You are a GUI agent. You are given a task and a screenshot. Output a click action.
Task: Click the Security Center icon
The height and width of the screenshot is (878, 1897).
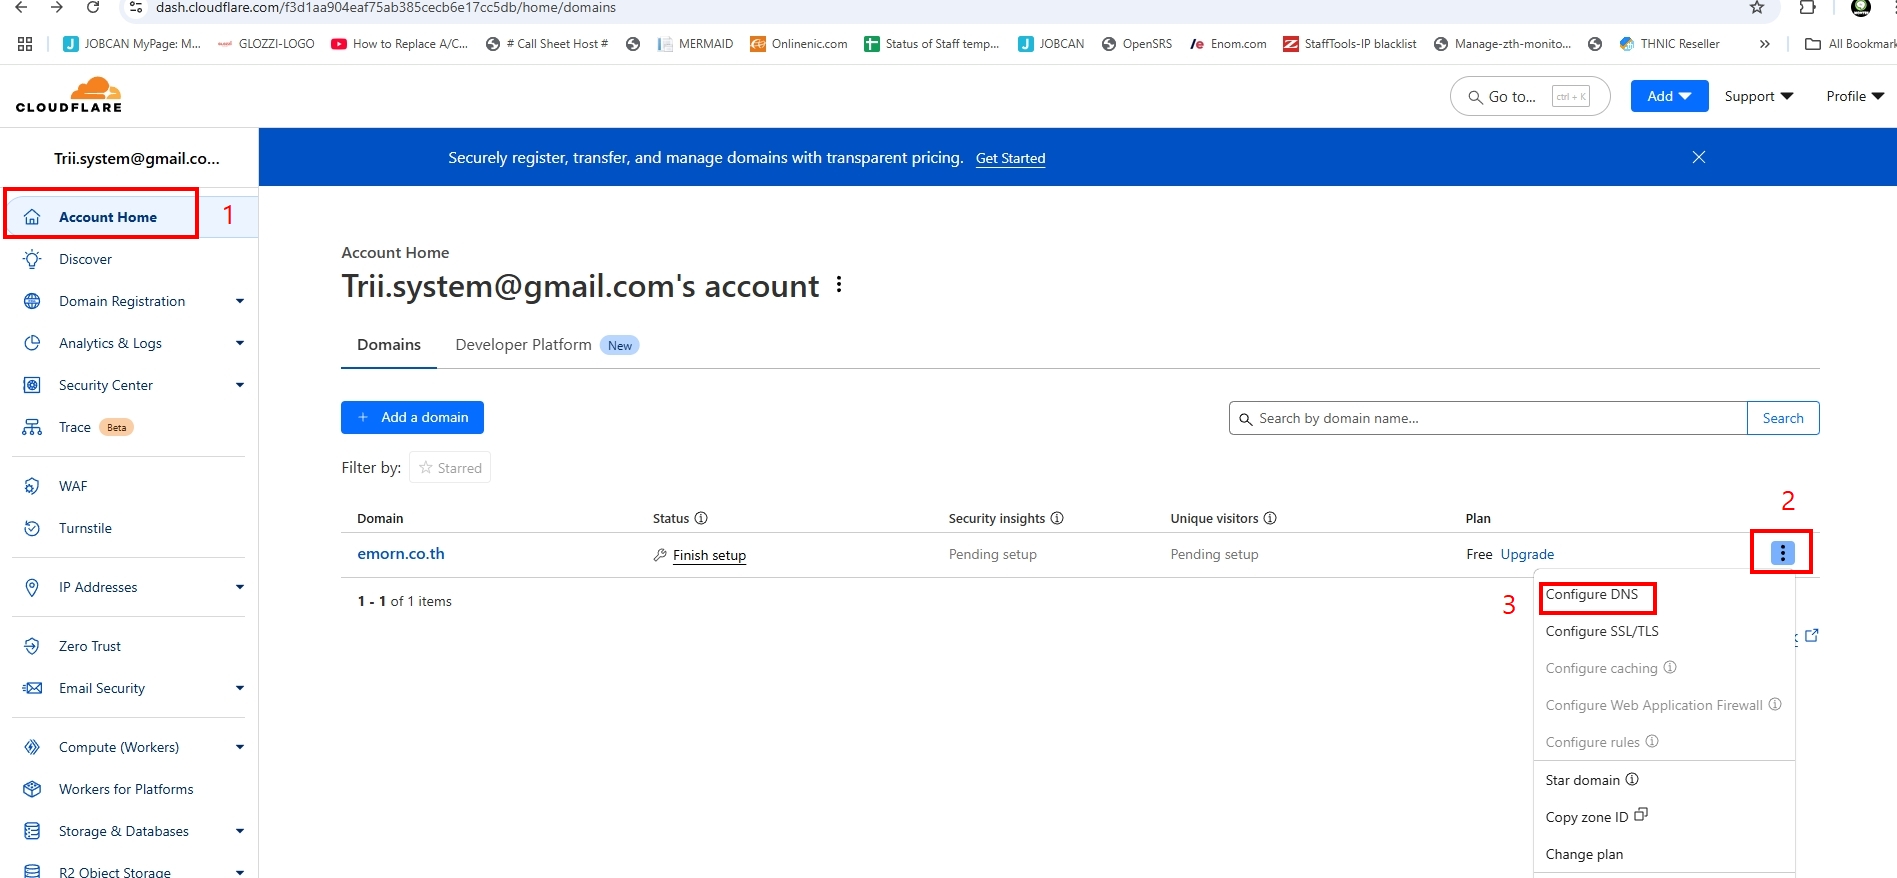[x=32, y=385]
